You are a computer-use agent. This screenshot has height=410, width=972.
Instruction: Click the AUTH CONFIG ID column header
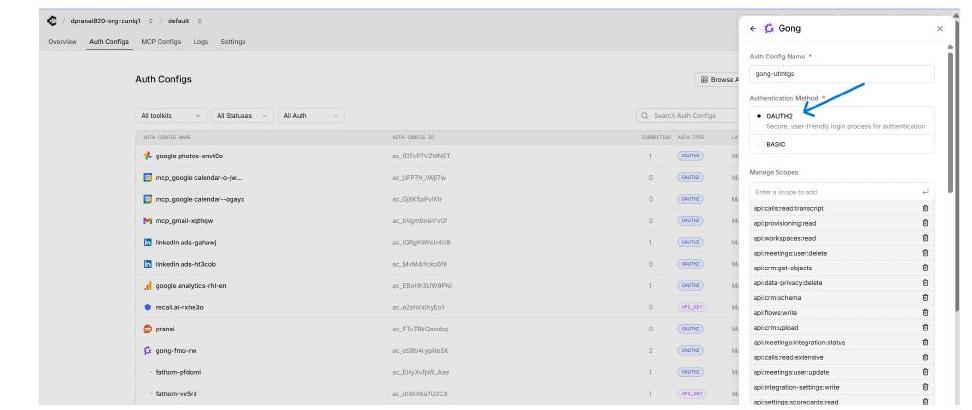(412, 137)
